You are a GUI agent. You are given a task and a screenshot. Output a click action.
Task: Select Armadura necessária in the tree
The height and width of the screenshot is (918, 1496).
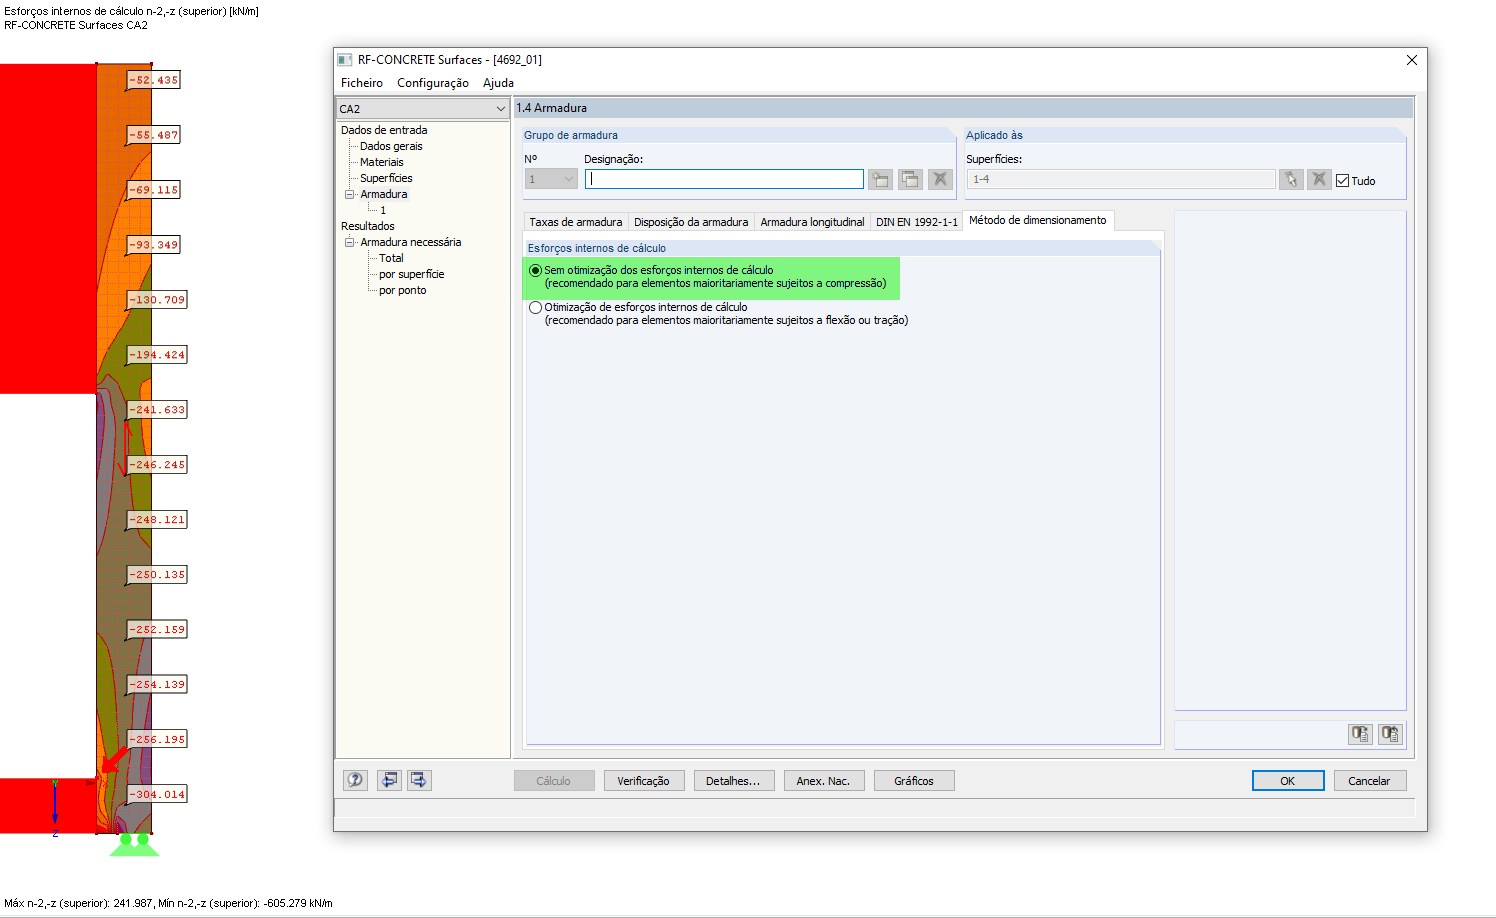411,242
